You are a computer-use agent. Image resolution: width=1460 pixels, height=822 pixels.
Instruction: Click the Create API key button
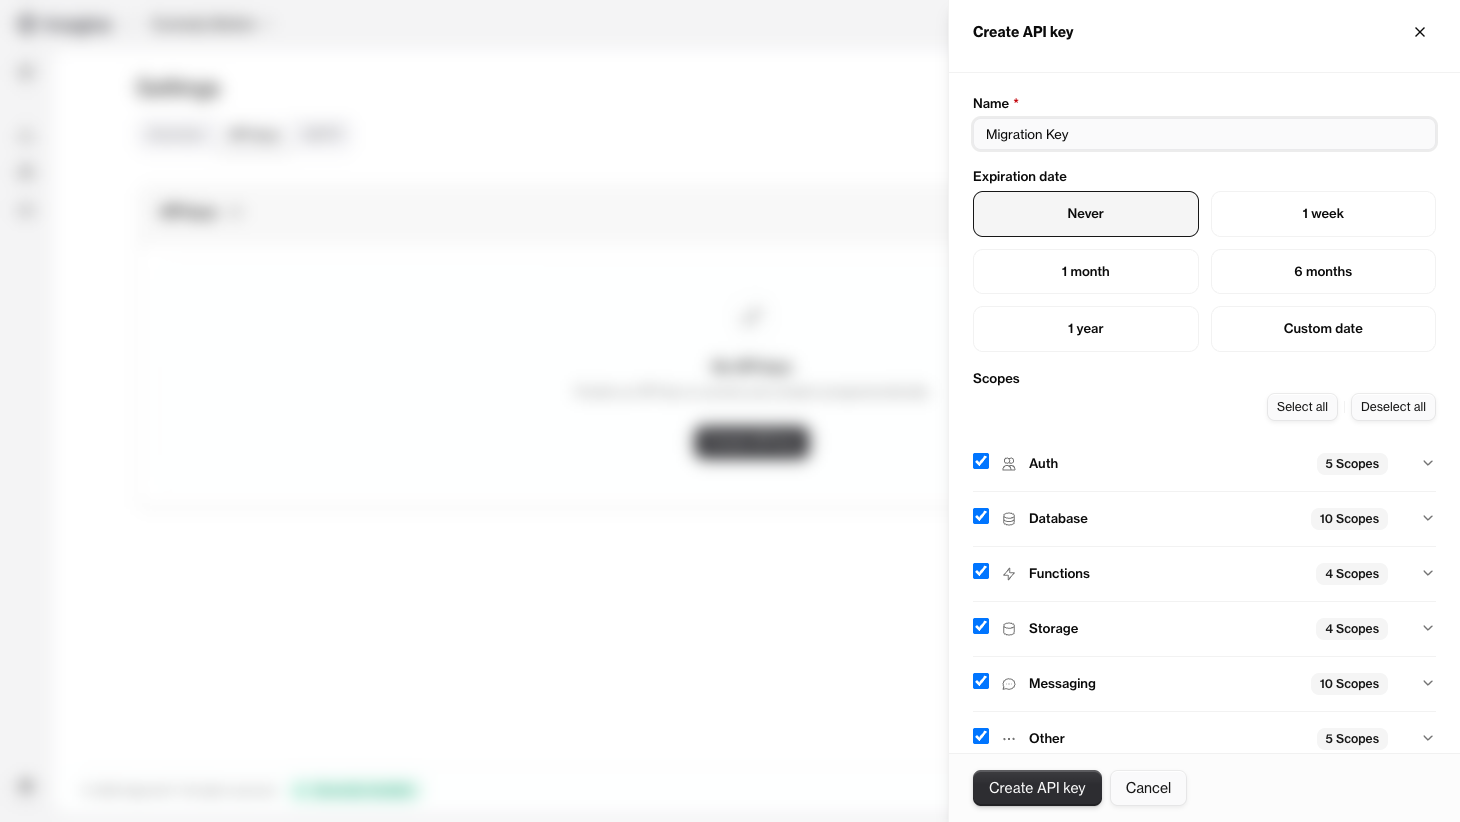point(1037,788)
